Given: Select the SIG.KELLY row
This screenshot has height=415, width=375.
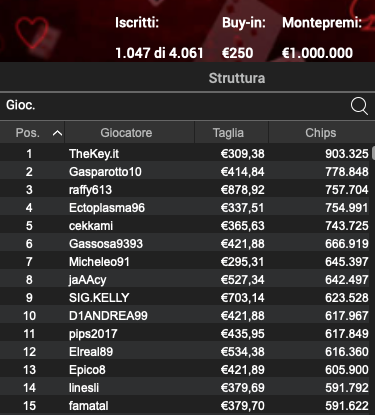Looking at the screenshot, I should [x=186, y=298].
